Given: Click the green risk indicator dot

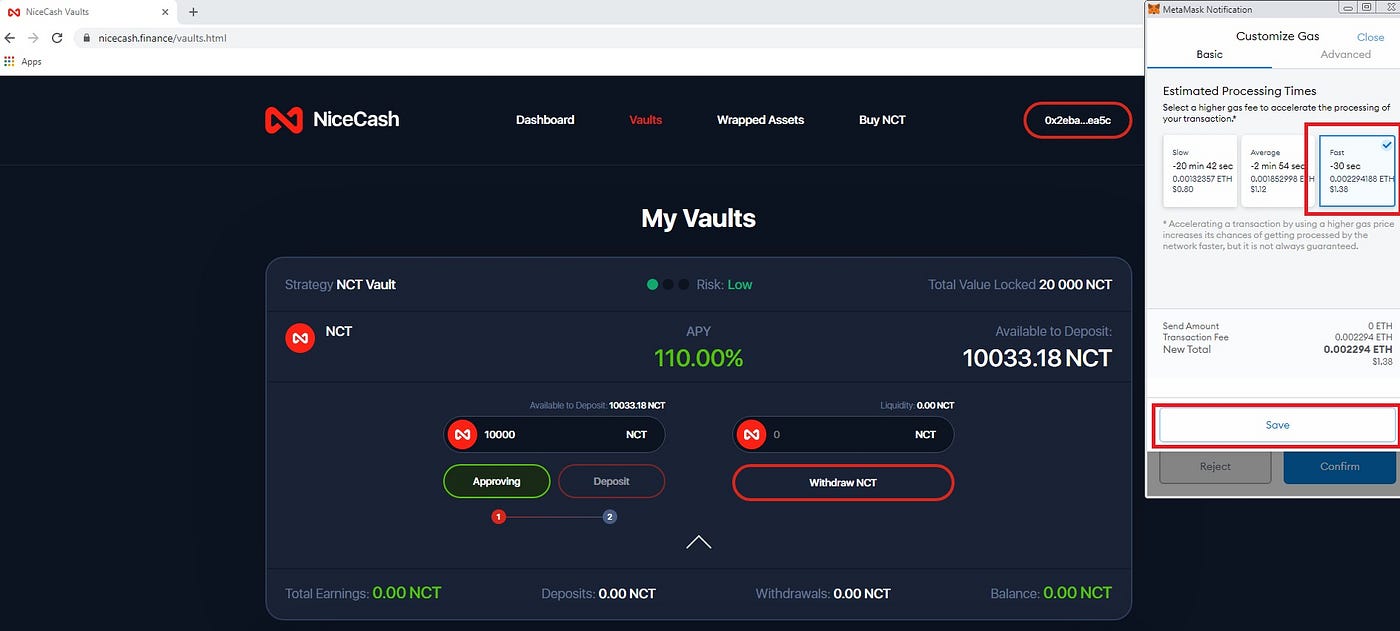Looking at the screenshot, I should [652, 285].
